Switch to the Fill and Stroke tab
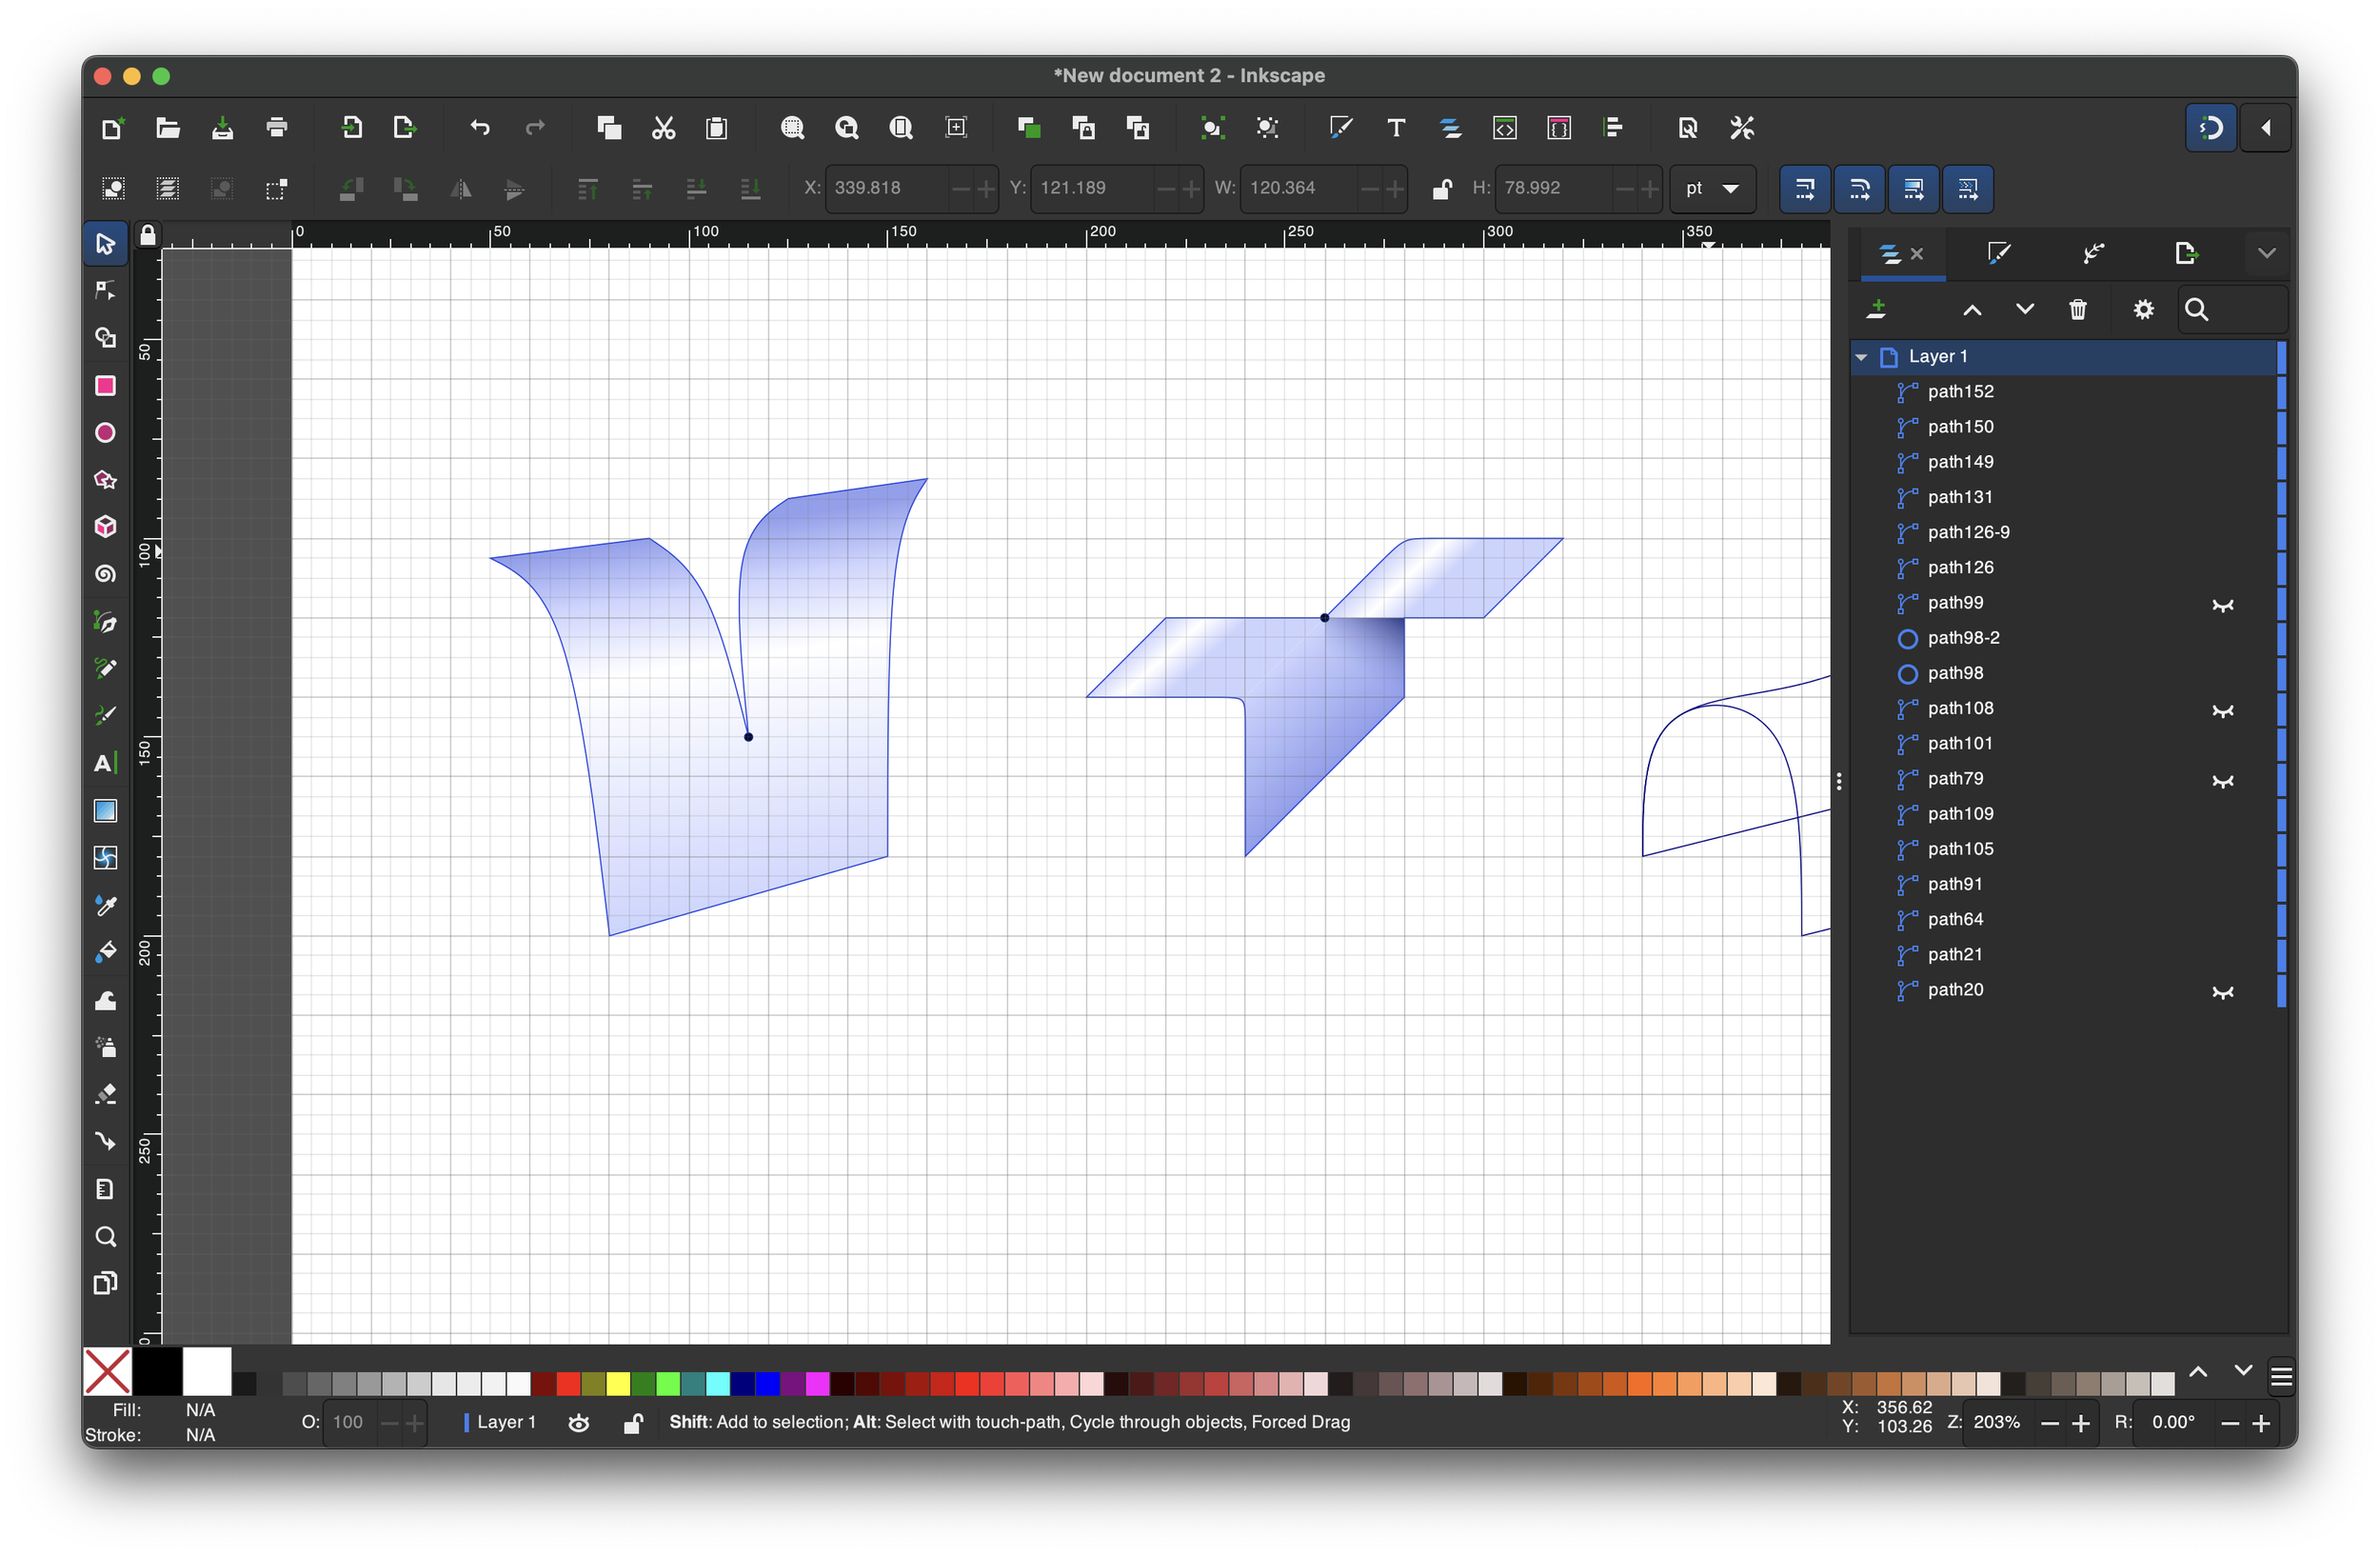 tap(1998, 254)
